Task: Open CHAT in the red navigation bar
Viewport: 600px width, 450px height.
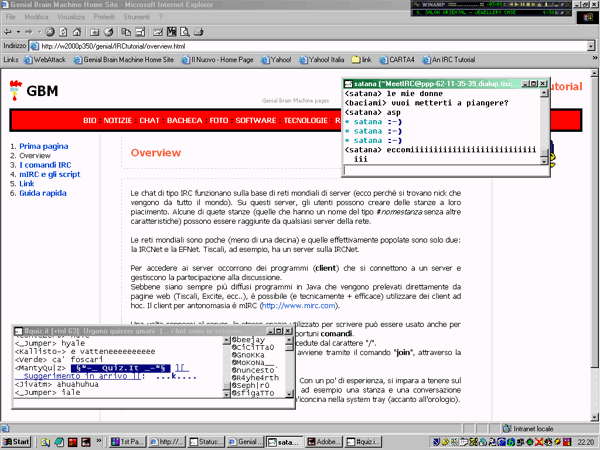Action: tap(149, 121)
